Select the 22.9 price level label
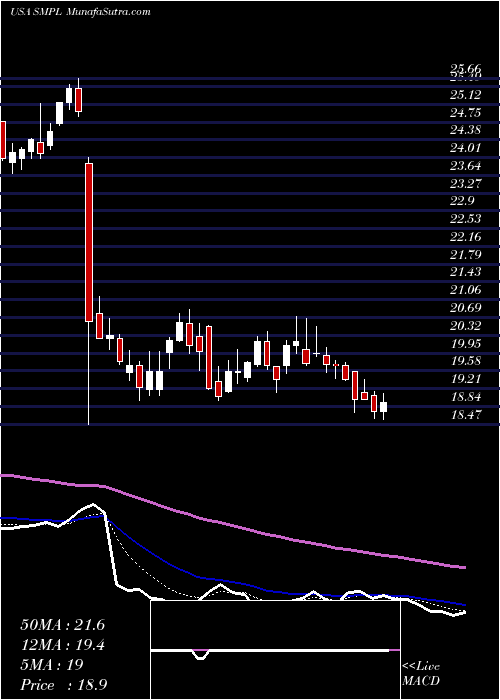500x700 pixels. [462, 201]
